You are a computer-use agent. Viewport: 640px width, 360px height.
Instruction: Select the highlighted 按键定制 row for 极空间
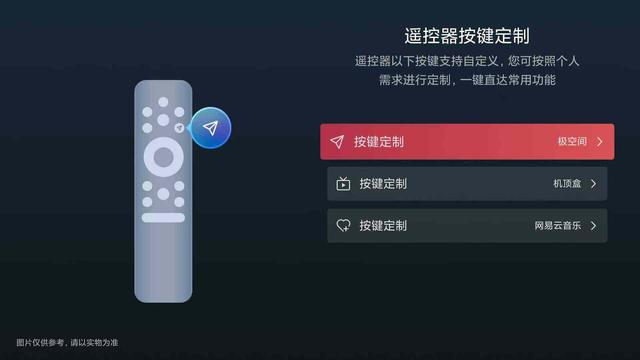pos(467,142)
